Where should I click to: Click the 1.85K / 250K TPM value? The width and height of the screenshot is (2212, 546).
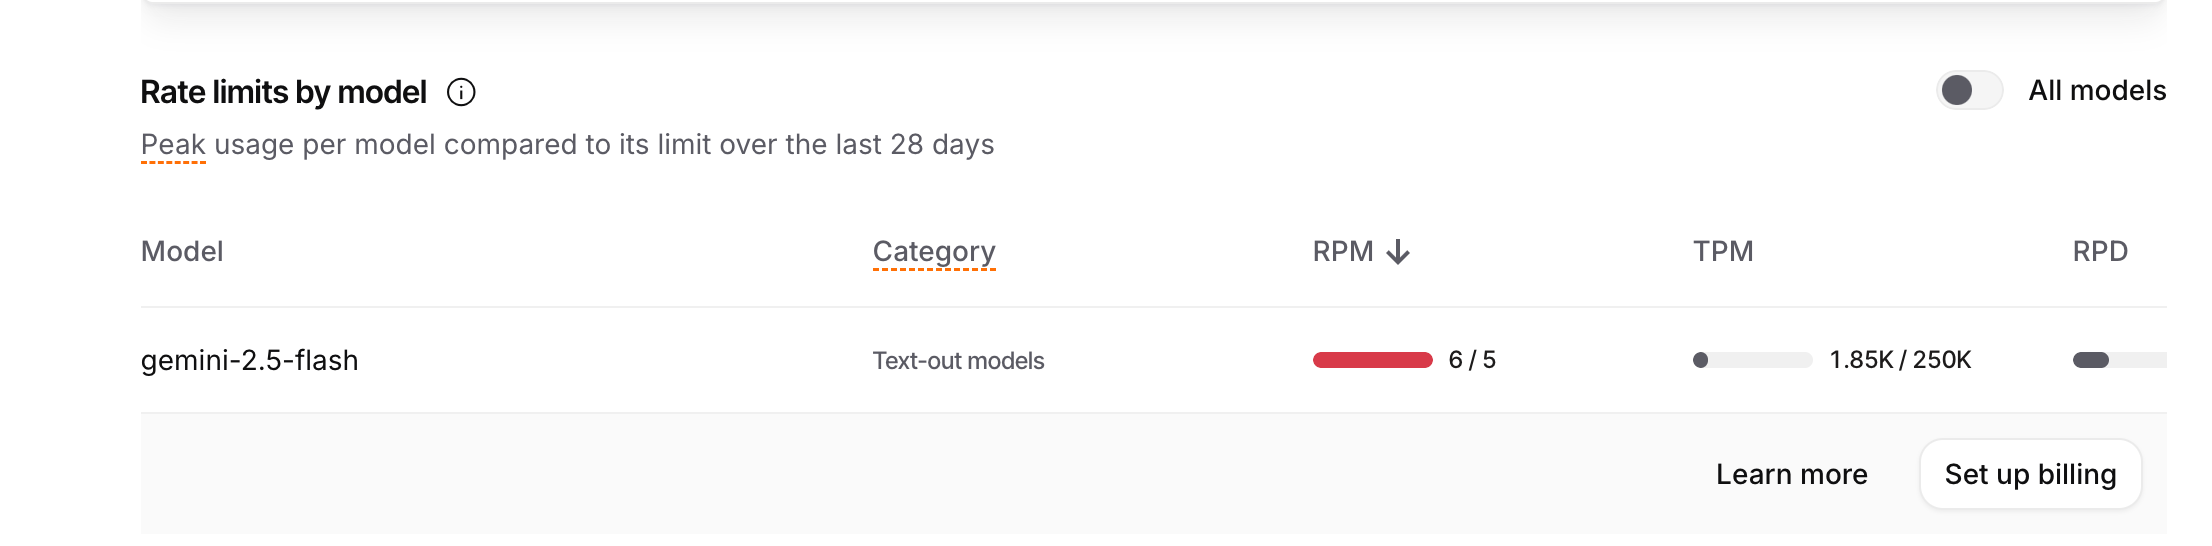(x=1900, y=360)
